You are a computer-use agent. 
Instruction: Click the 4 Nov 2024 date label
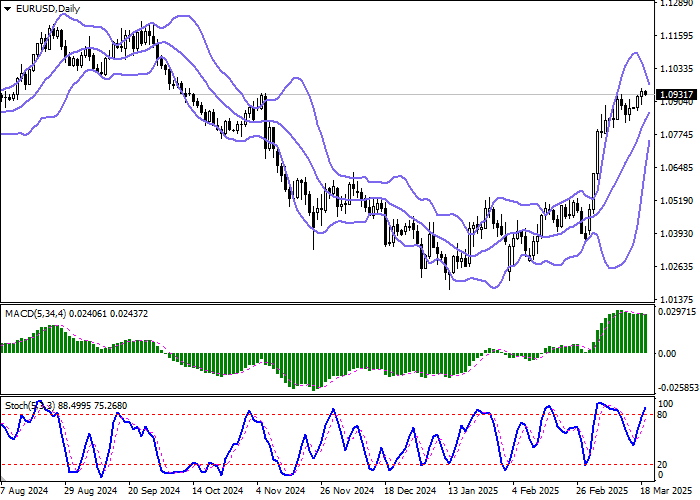pos(280,492)
